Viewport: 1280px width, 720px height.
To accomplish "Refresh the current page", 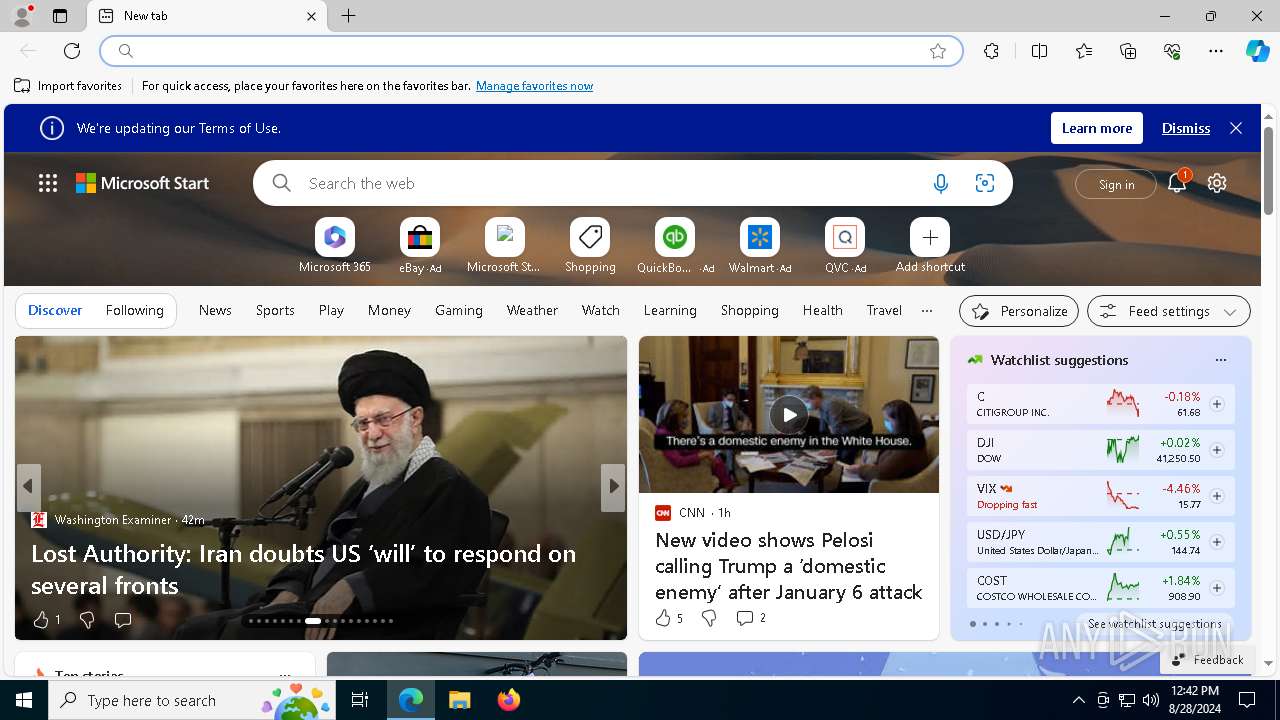I will pos(72,51).
